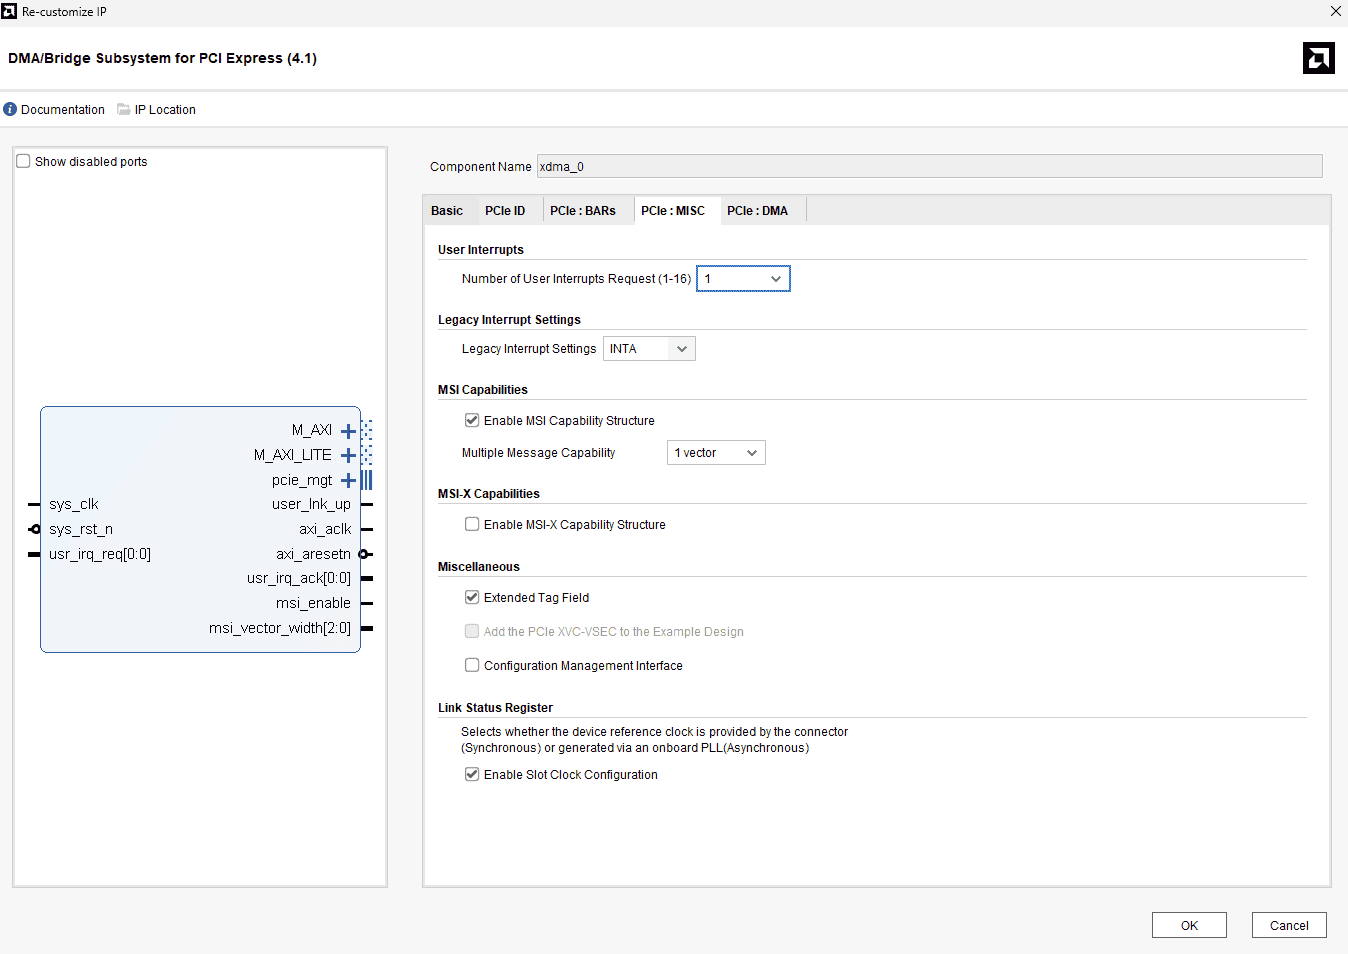Expand the M_AXI interface plus icon

click(348, 431)
